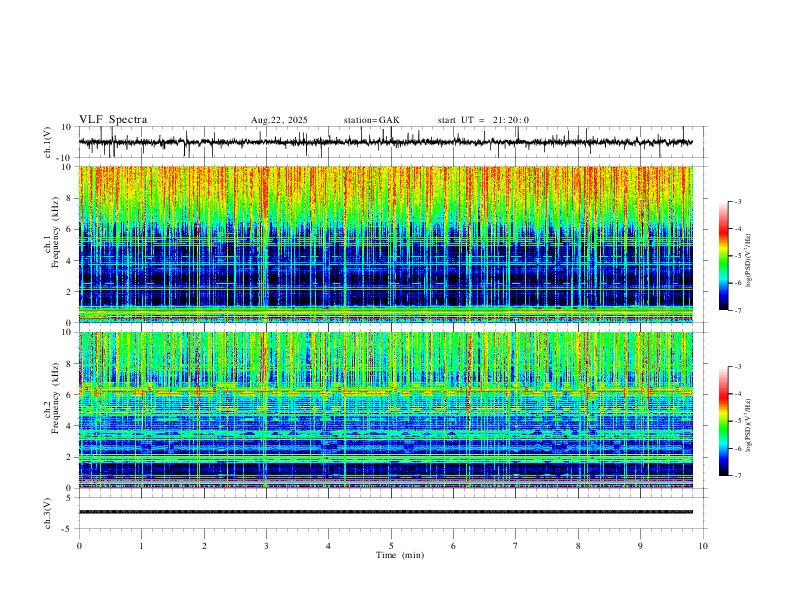This screenshot has width=792, height=612.
Task: Click the "start UT = 21:20:0" text
Action: point(483,120)
